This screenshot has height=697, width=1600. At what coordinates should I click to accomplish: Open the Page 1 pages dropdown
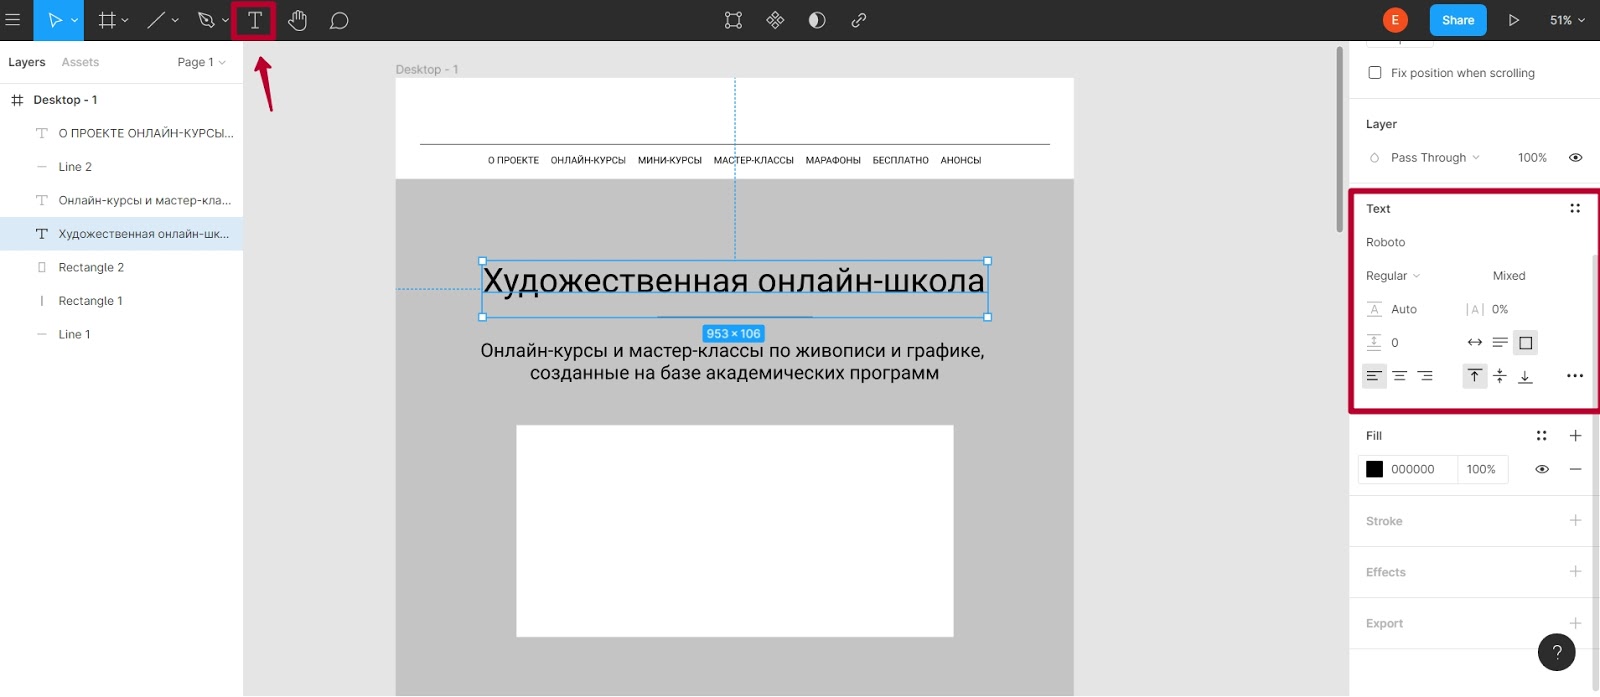pyautogui.click(x=201, y=62)
